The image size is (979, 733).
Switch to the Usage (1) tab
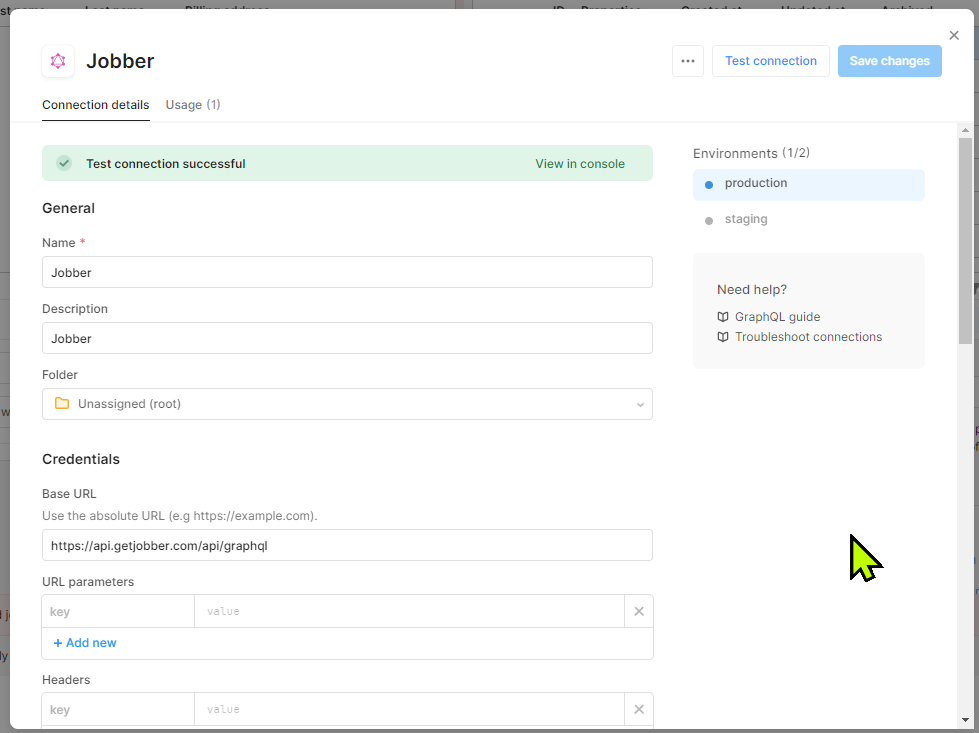coord(193,105)
